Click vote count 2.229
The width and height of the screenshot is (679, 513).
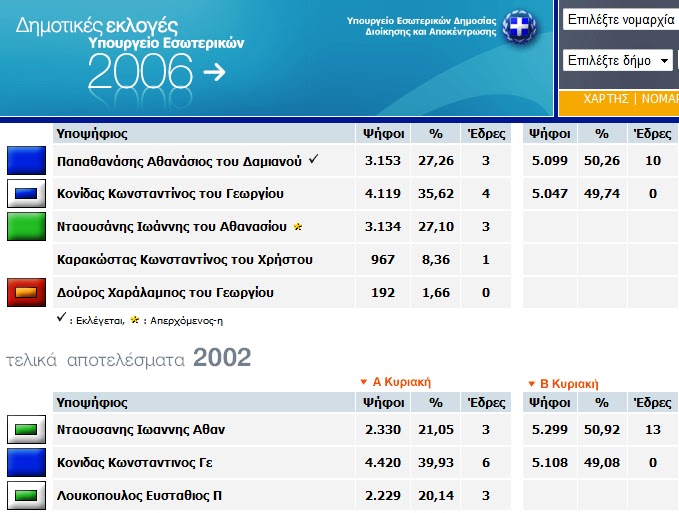pos(382,495)
